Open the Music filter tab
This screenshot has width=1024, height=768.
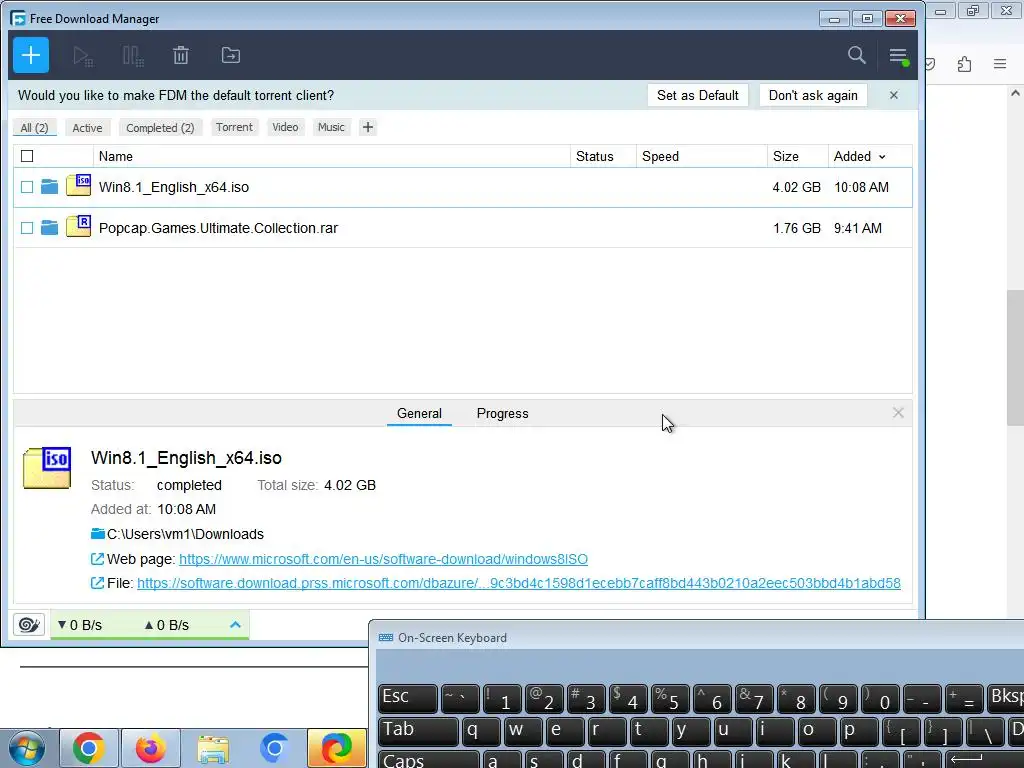(331, 127)
